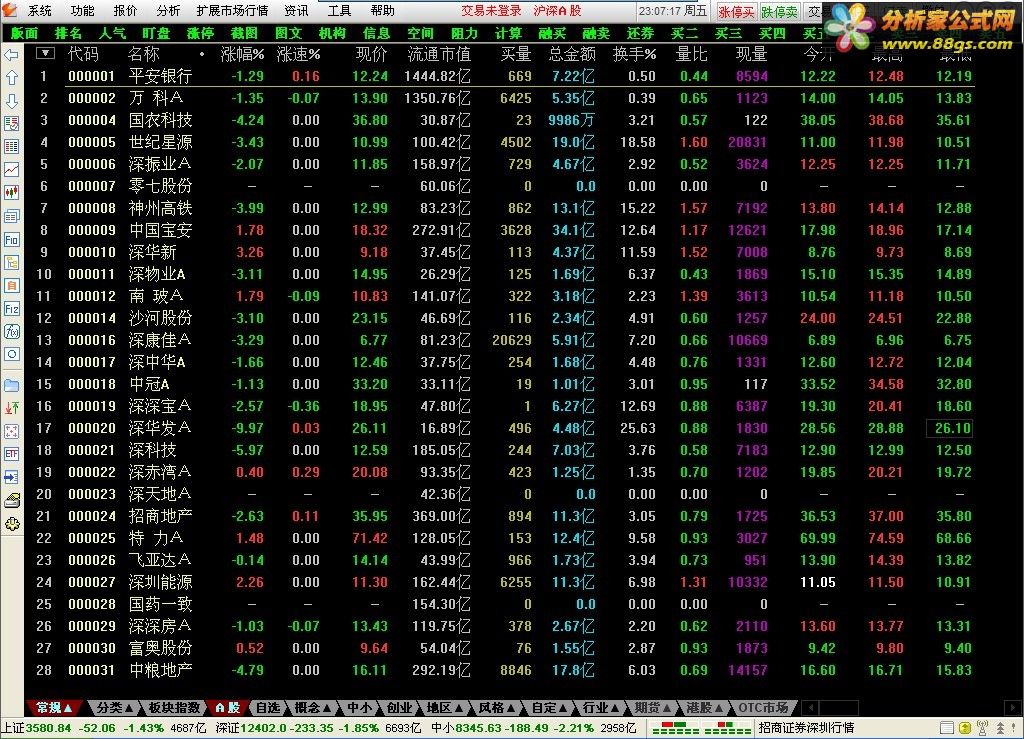The image size is (1024, 739).
Task: Open the candlestick chart icon
Action: pos(11,193)
